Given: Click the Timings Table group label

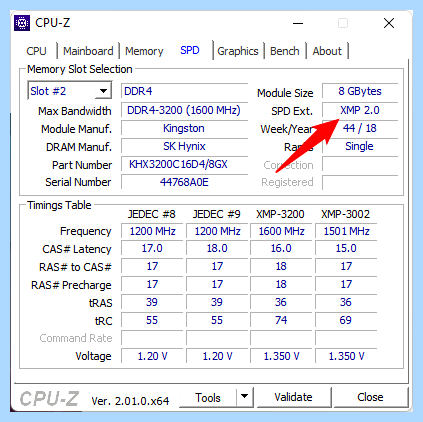Looking at the screenshot, I should (59, 205).
